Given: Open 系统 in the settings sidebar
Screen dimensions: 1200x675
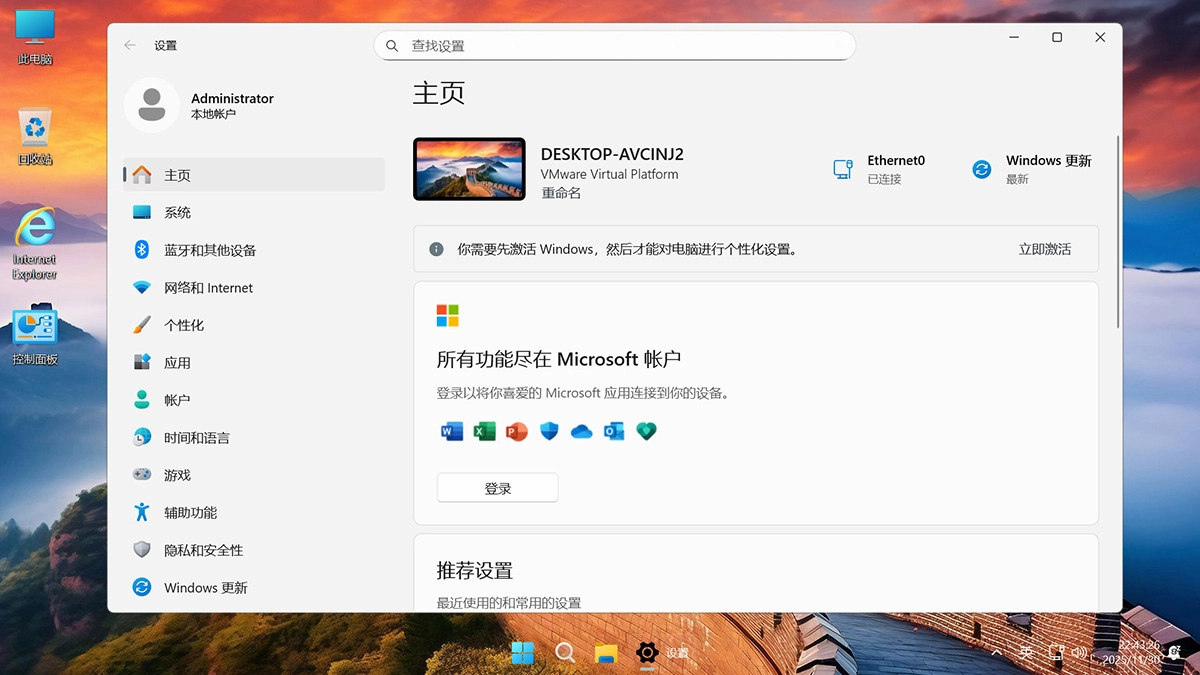Looking at the screenshot, I should tap(180, 212).
